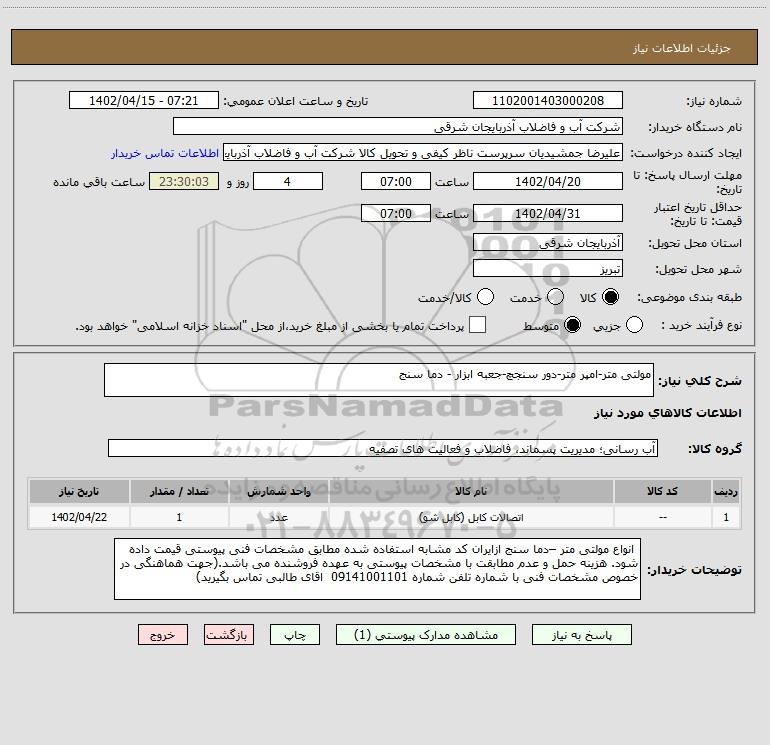Toggle the اسناد خزانه اسلامی payment checkbox
Viewport: 770px width, 745px height.
click(477, 325)
